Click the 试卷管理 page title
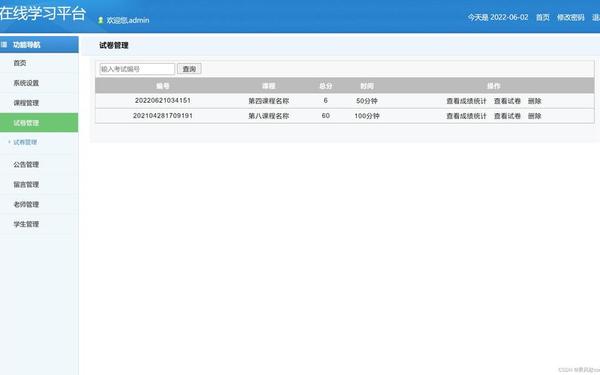 [x=114, y=46]
